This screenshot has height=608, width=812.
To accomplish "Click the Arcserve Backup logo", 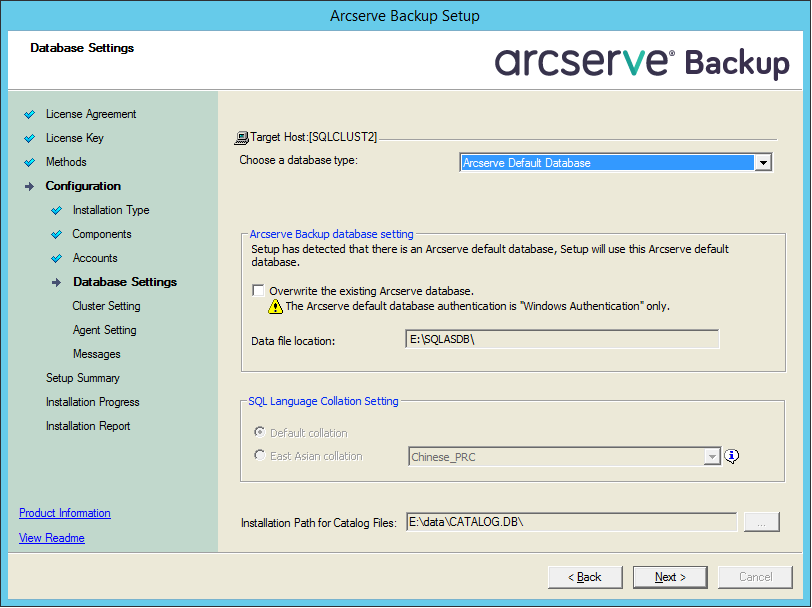I will coord(641,61).
